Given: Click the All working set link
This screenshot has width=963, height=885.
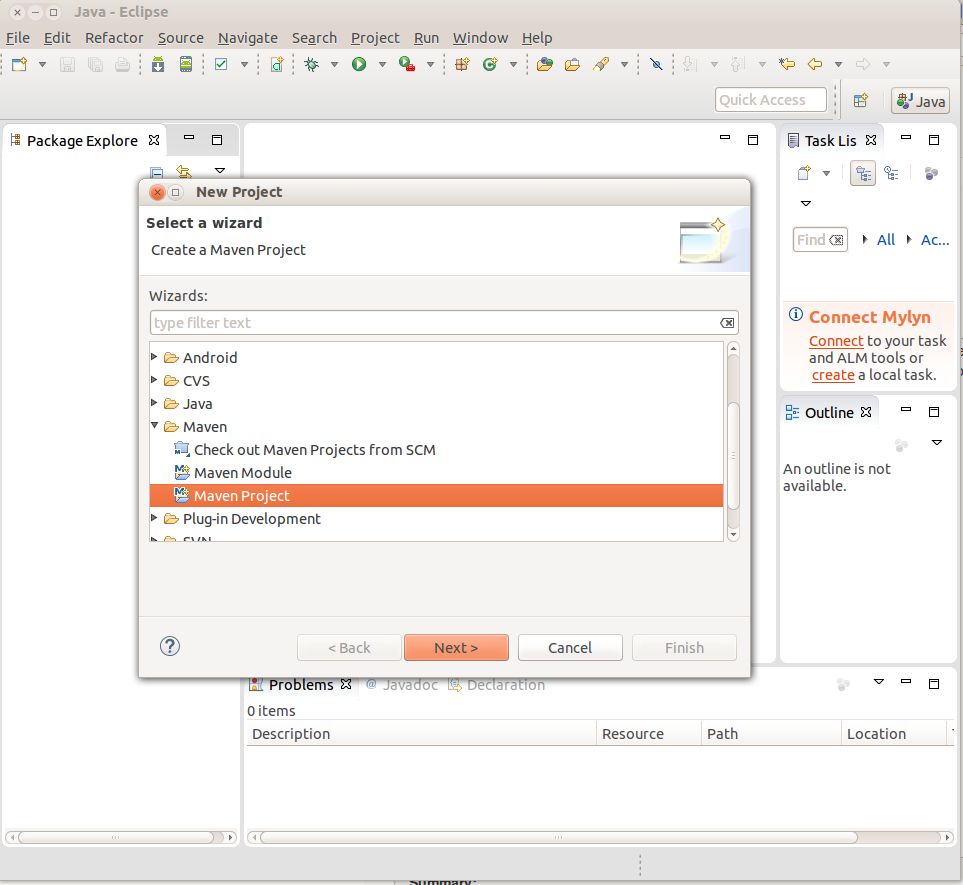Looking at the screenshot, I should (886, 240).
